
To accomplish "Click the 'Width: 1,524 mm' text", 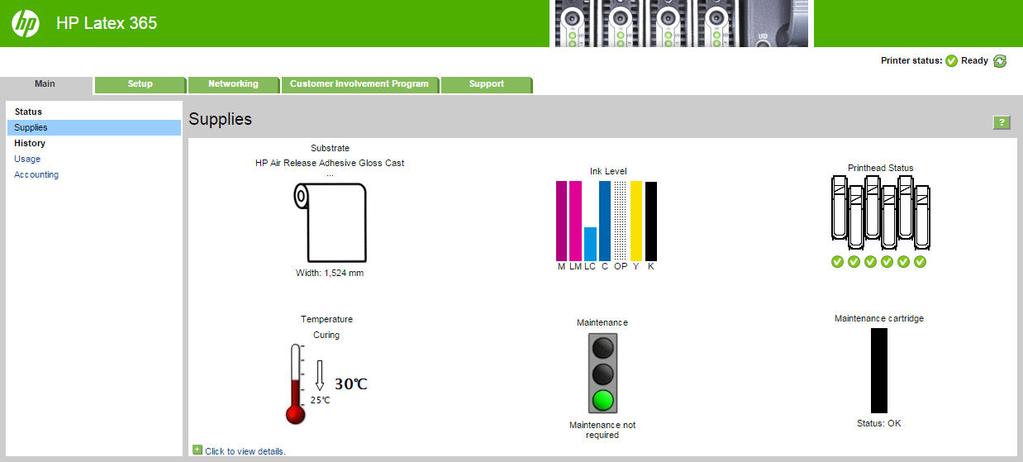I will pos(329,273).
